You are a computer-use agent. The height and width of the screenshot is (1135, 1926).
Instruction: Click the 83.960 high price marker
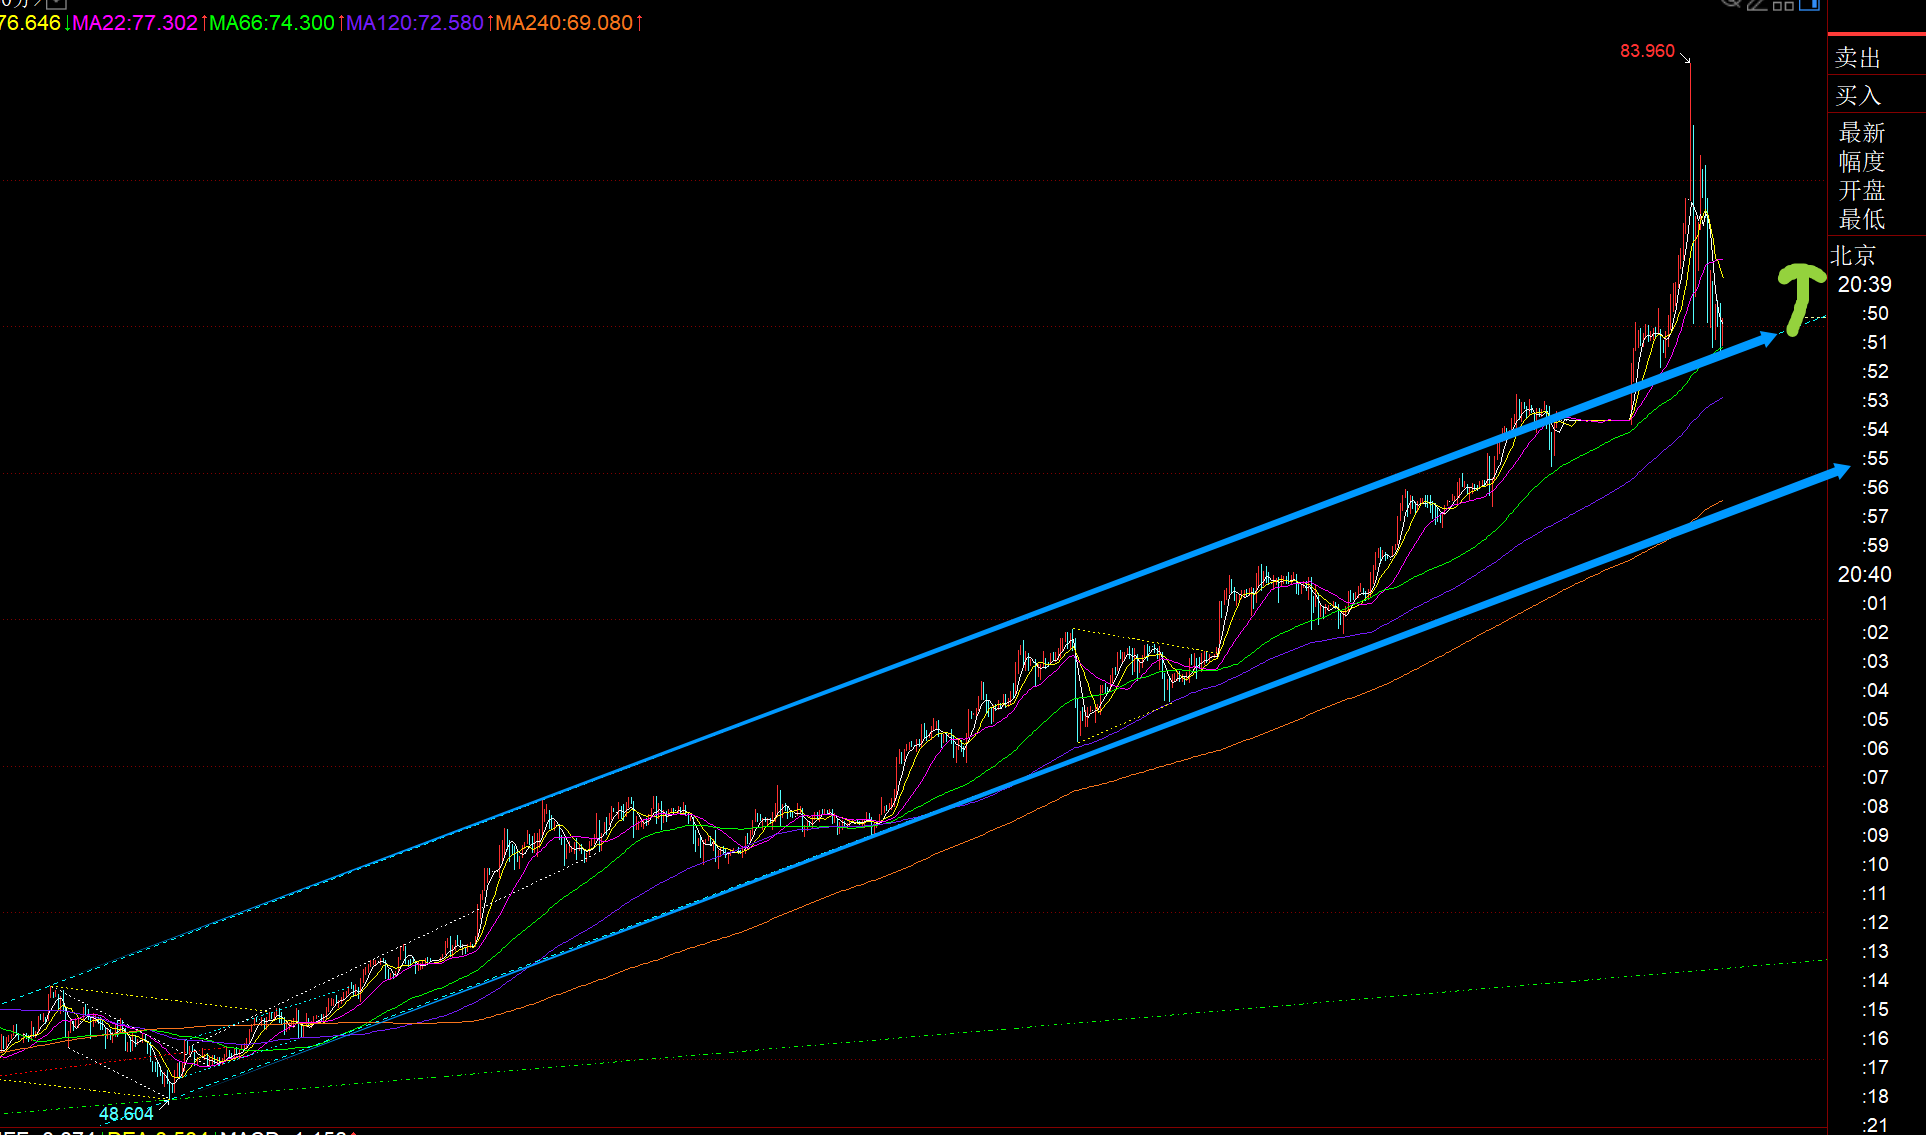tap(1647, 51)
